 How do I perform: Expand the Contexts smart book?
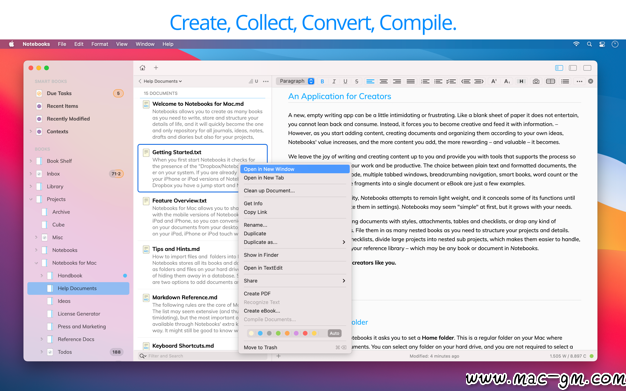pos(31,131)
